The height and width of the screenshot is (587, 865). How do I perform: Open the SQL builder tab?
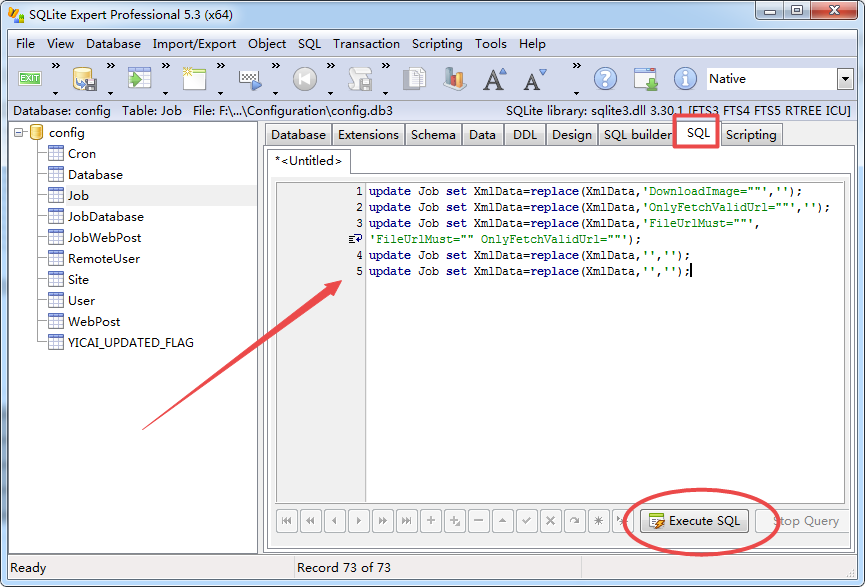[x=637, y=135]
